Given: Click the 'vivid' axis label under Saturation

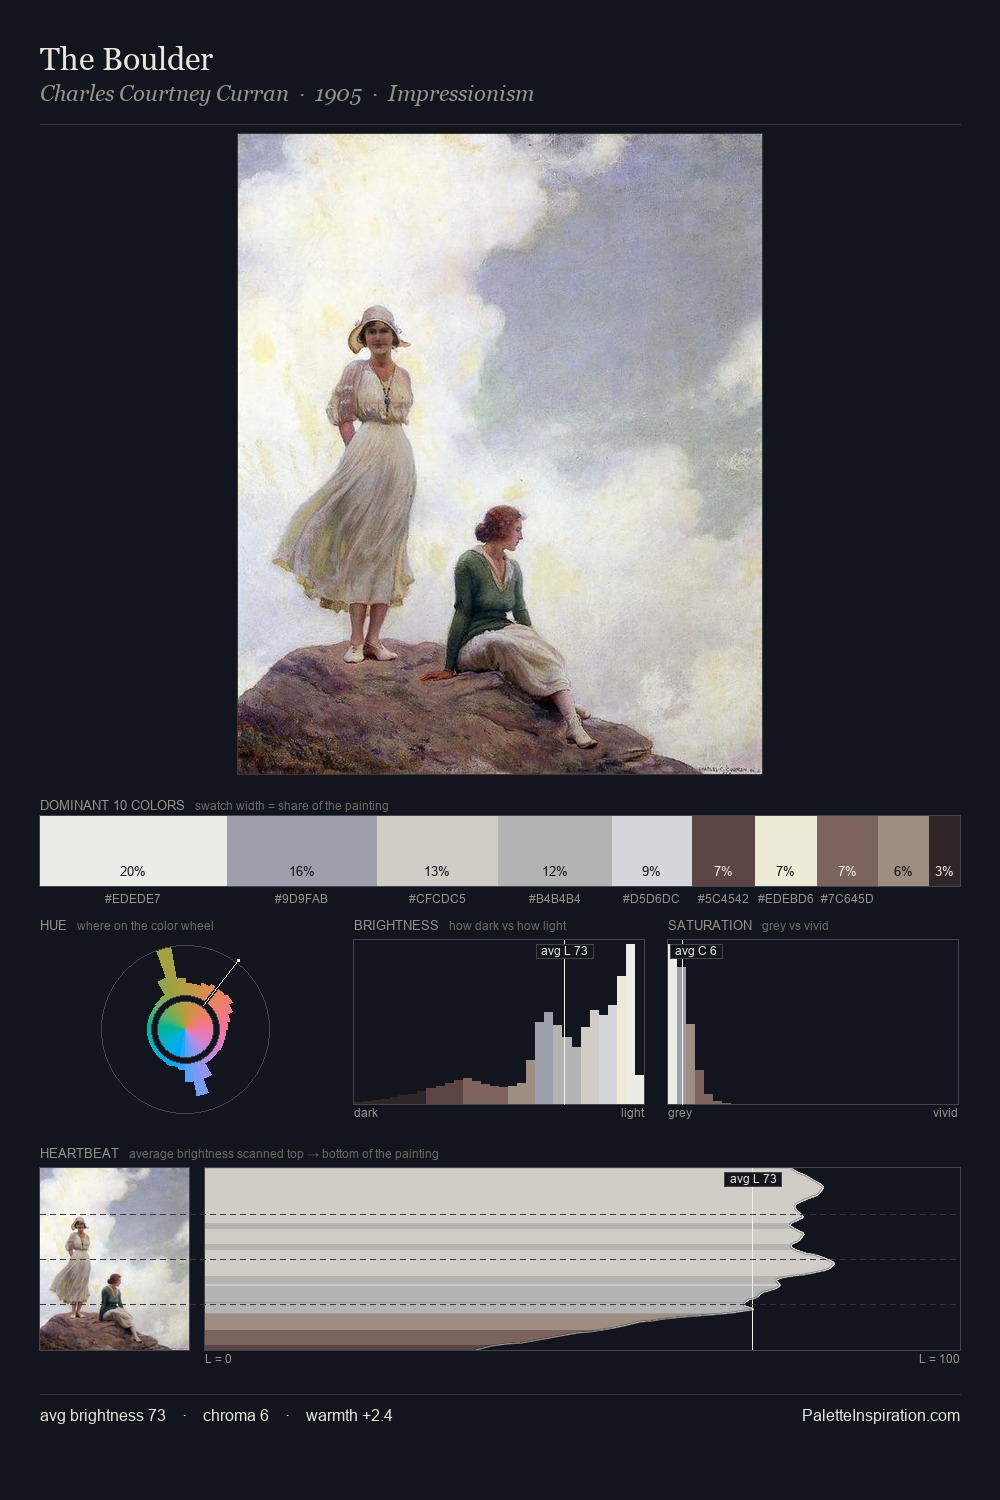Looking at the screenshot, I should [945, 1113].
